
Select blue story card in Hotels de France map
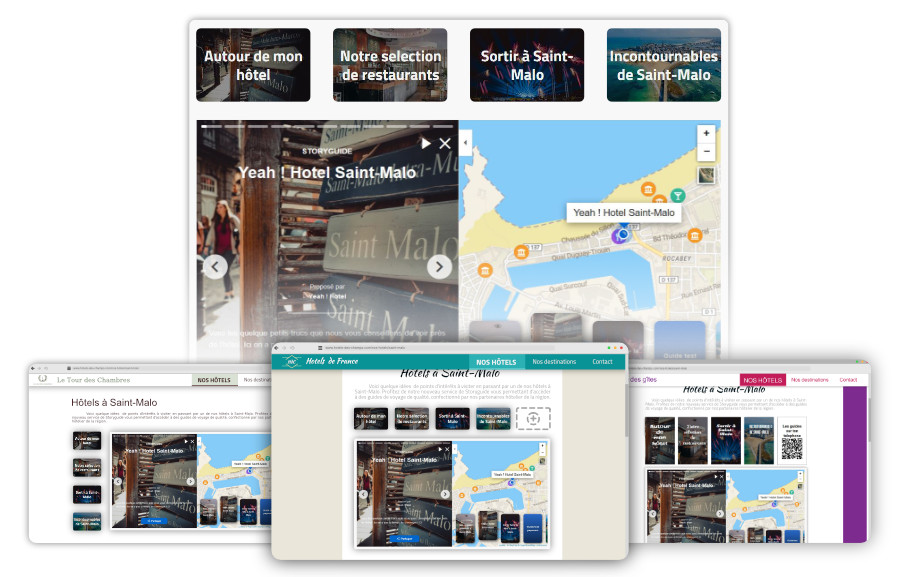click(533, 529)
